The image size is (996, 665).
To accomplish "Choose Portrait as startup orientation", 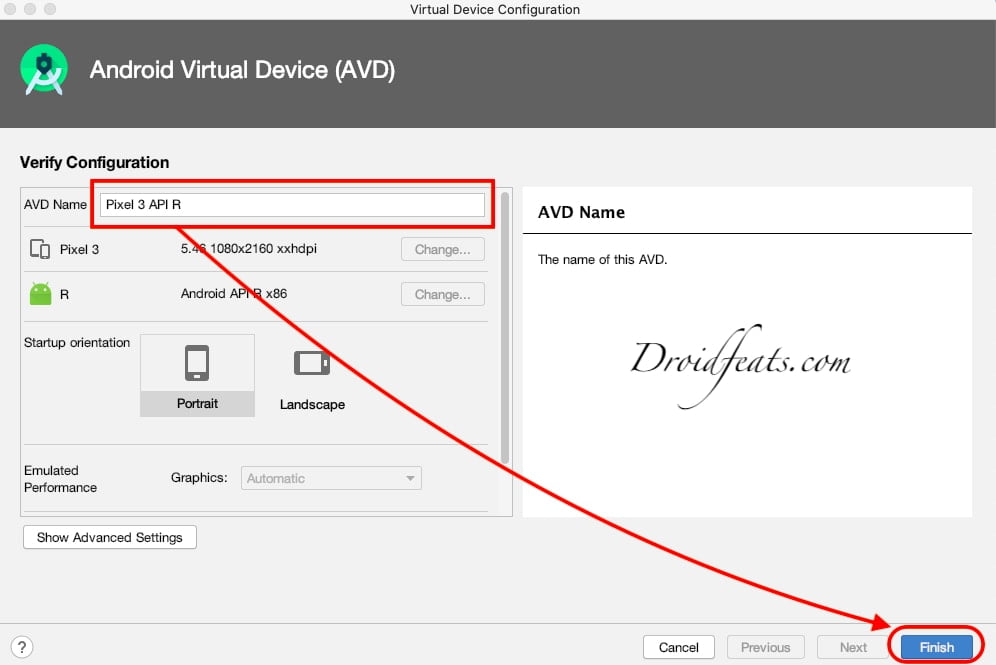I will (197, 404).
